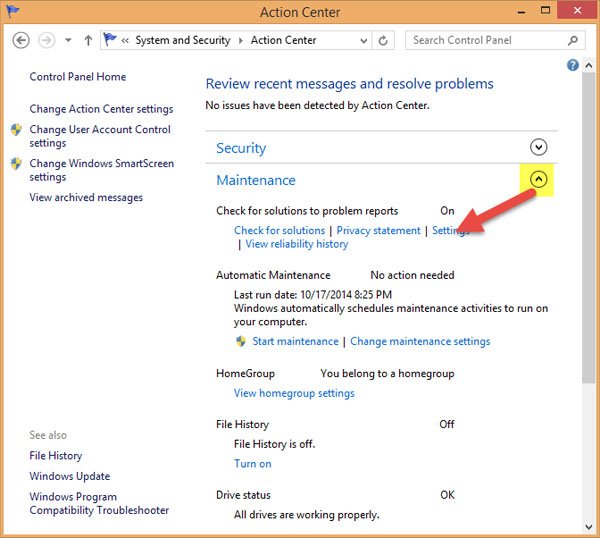Select Action Center breadcrumb item
600x538 pixels.
point(284,40)
